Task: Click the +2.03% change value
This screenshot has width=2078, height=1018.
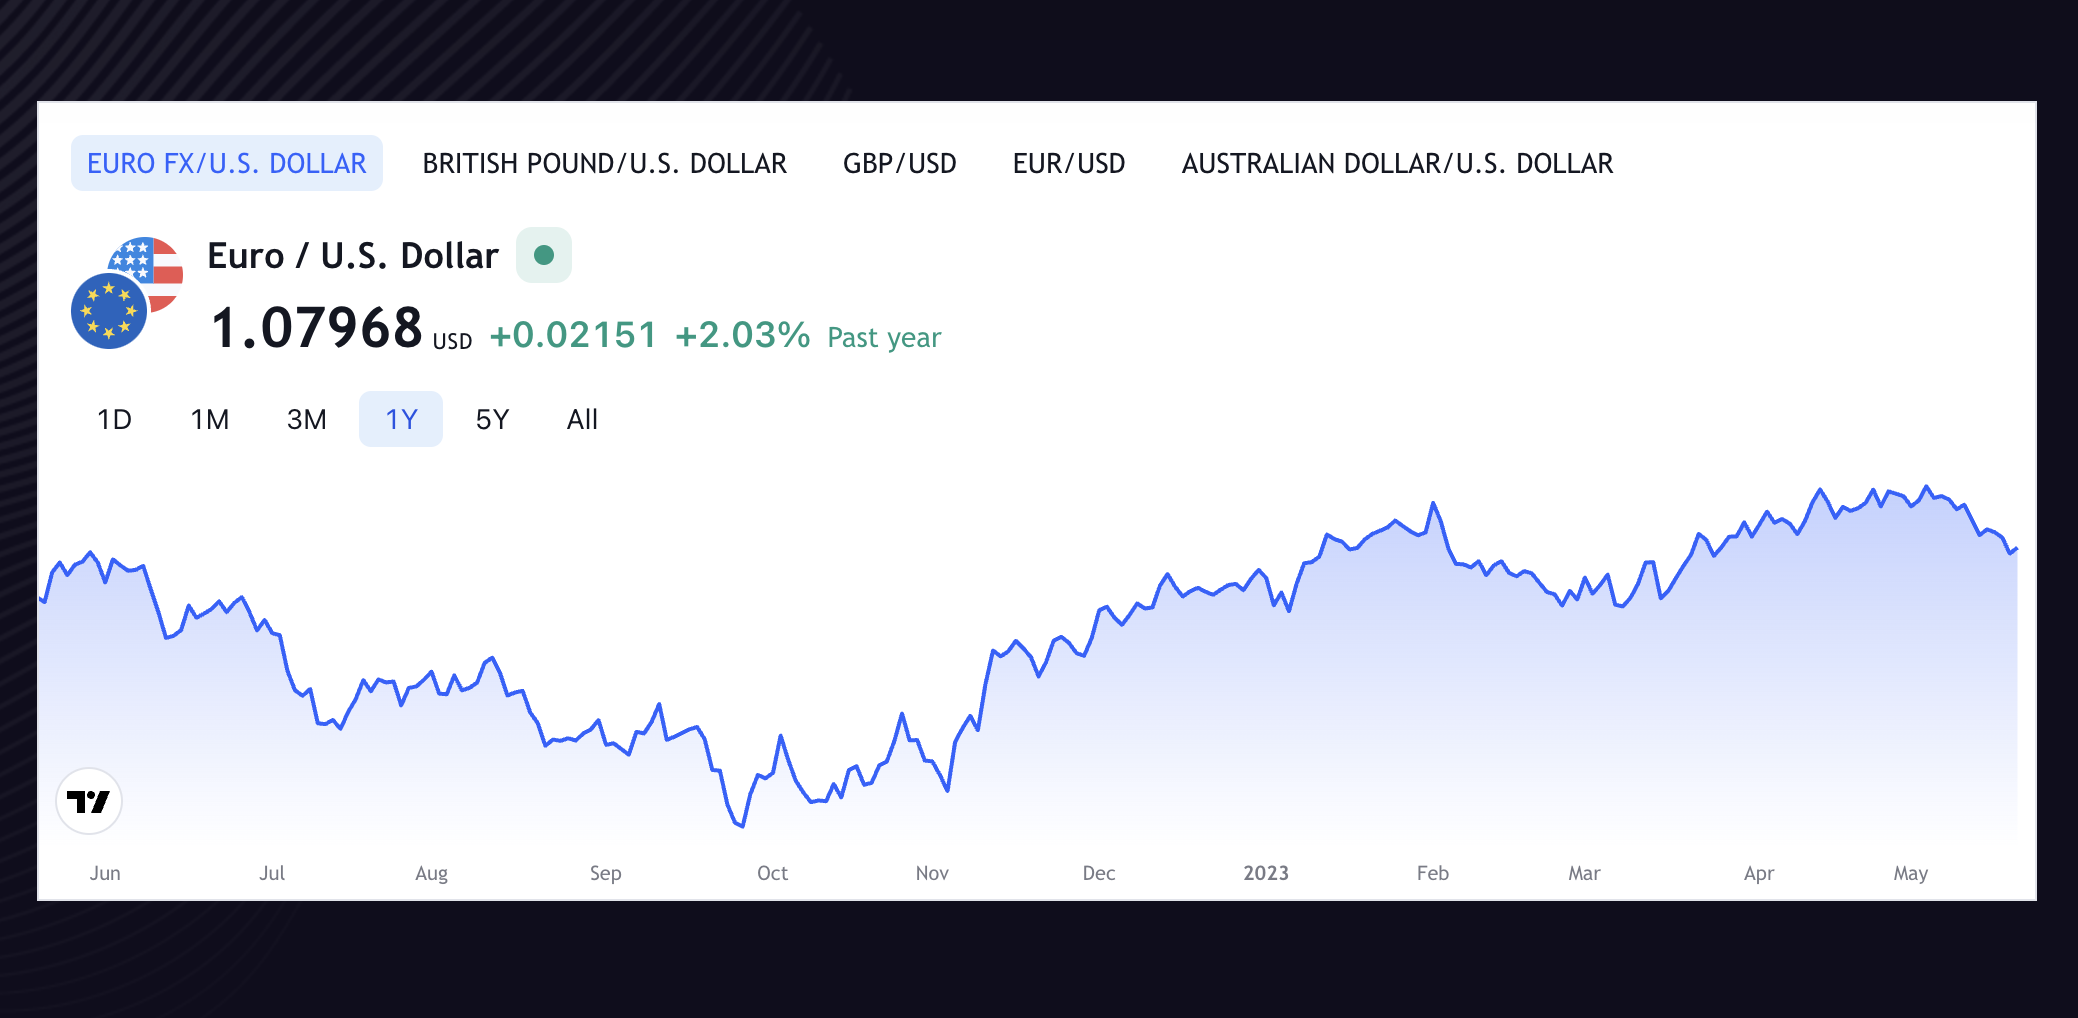Action: (x=742, y=335)
